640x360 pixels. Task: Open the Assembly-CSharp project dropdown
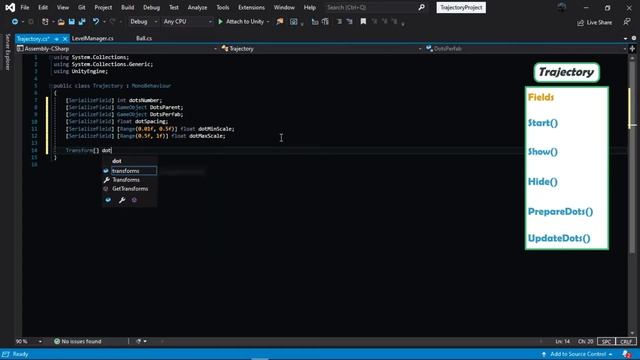click(x=117, y=49)
